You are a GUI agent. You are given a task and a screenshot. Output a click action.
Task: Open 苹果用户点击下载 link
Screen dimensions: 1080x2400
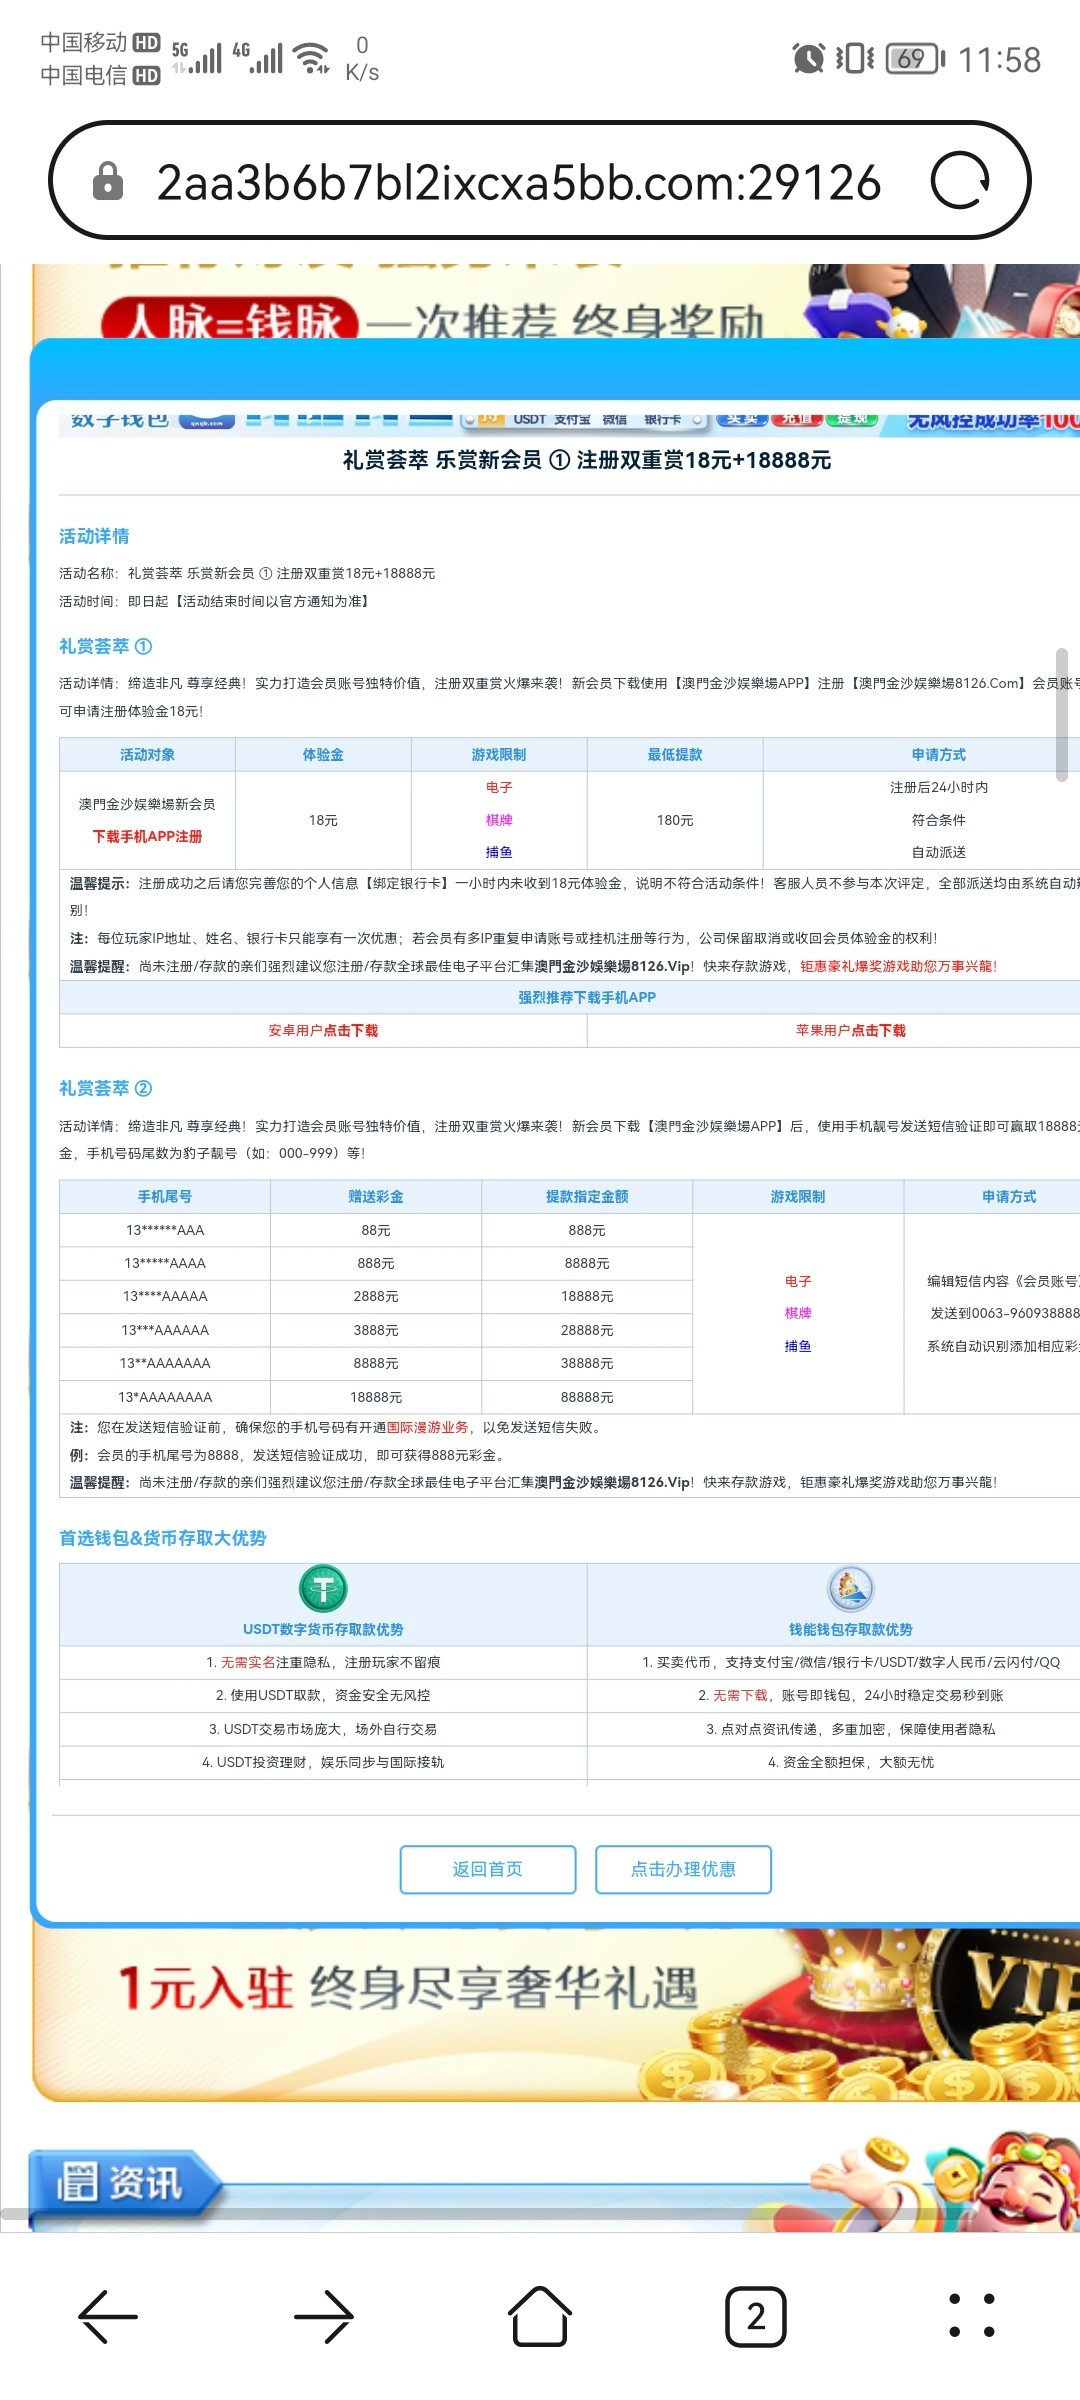(x=850, y=1030)
